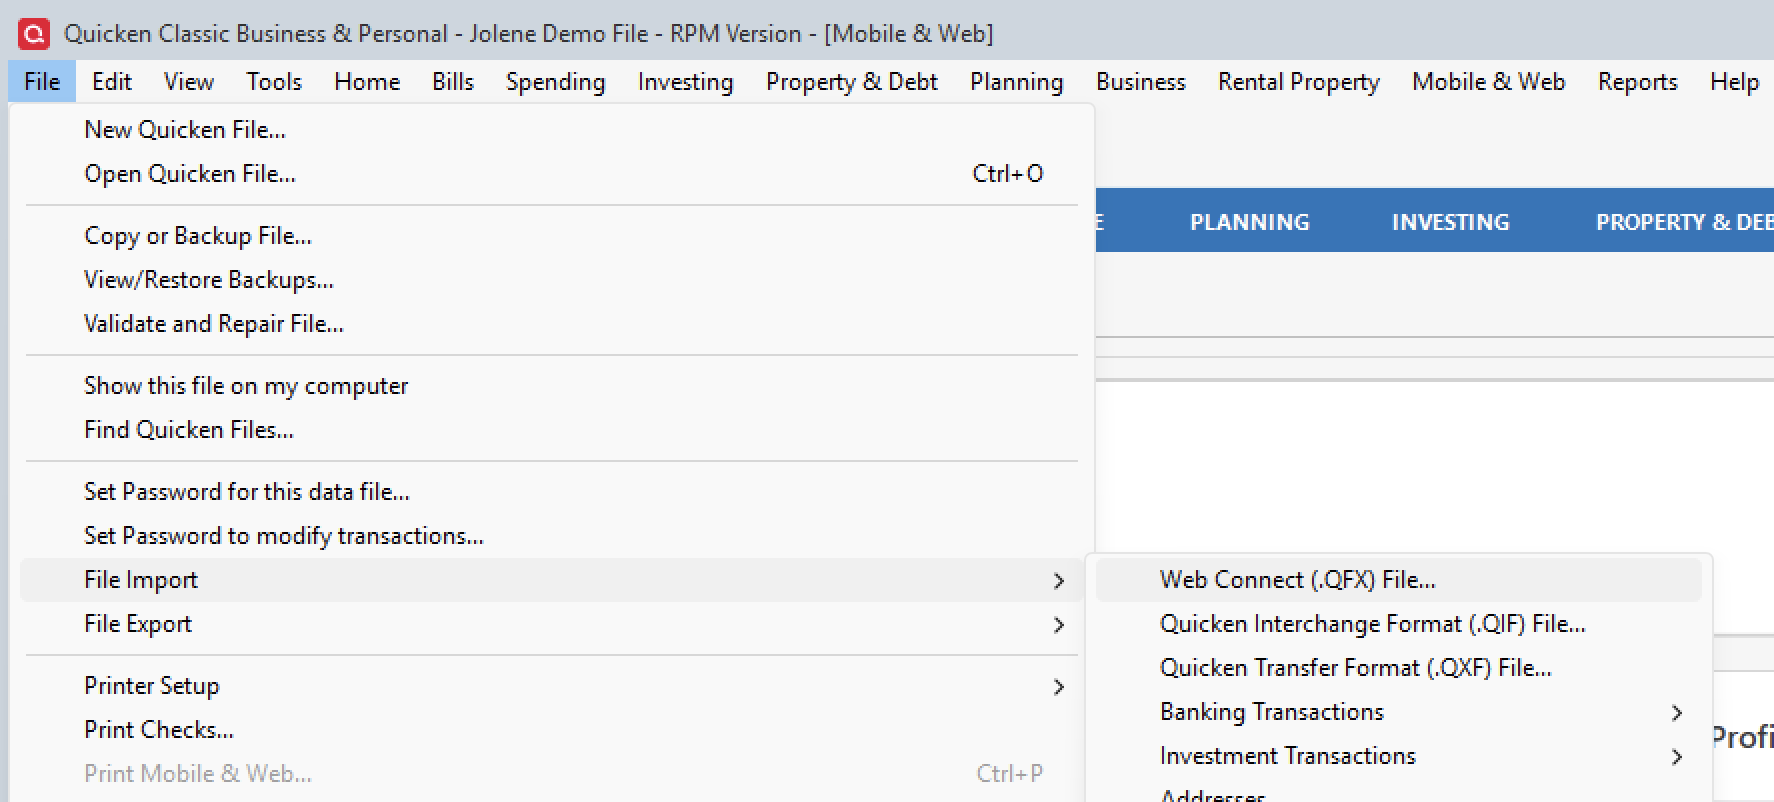The width and height of the screenshot is (1774, 802).
Task: Choose New Quicken File...
Action: (552, 130)
